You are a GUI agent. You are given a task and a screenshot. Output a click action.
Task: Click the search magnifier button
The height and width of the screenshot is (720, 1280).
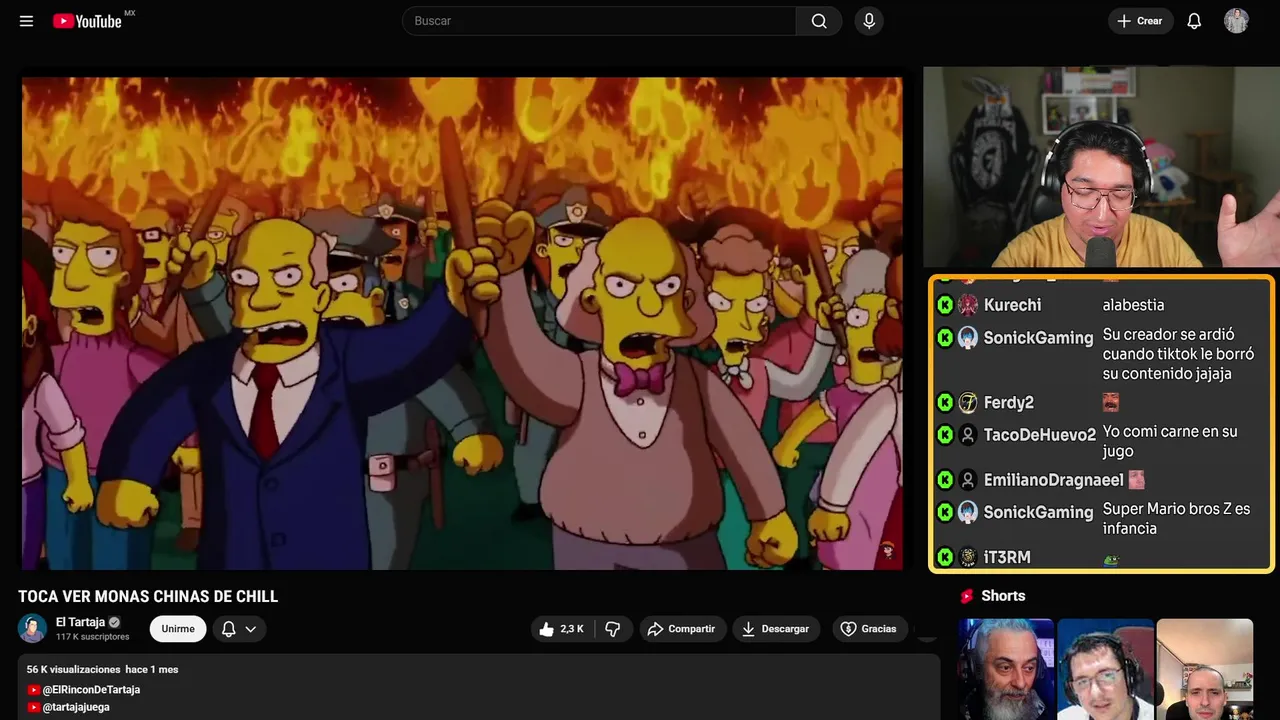[x=819, y=21]
